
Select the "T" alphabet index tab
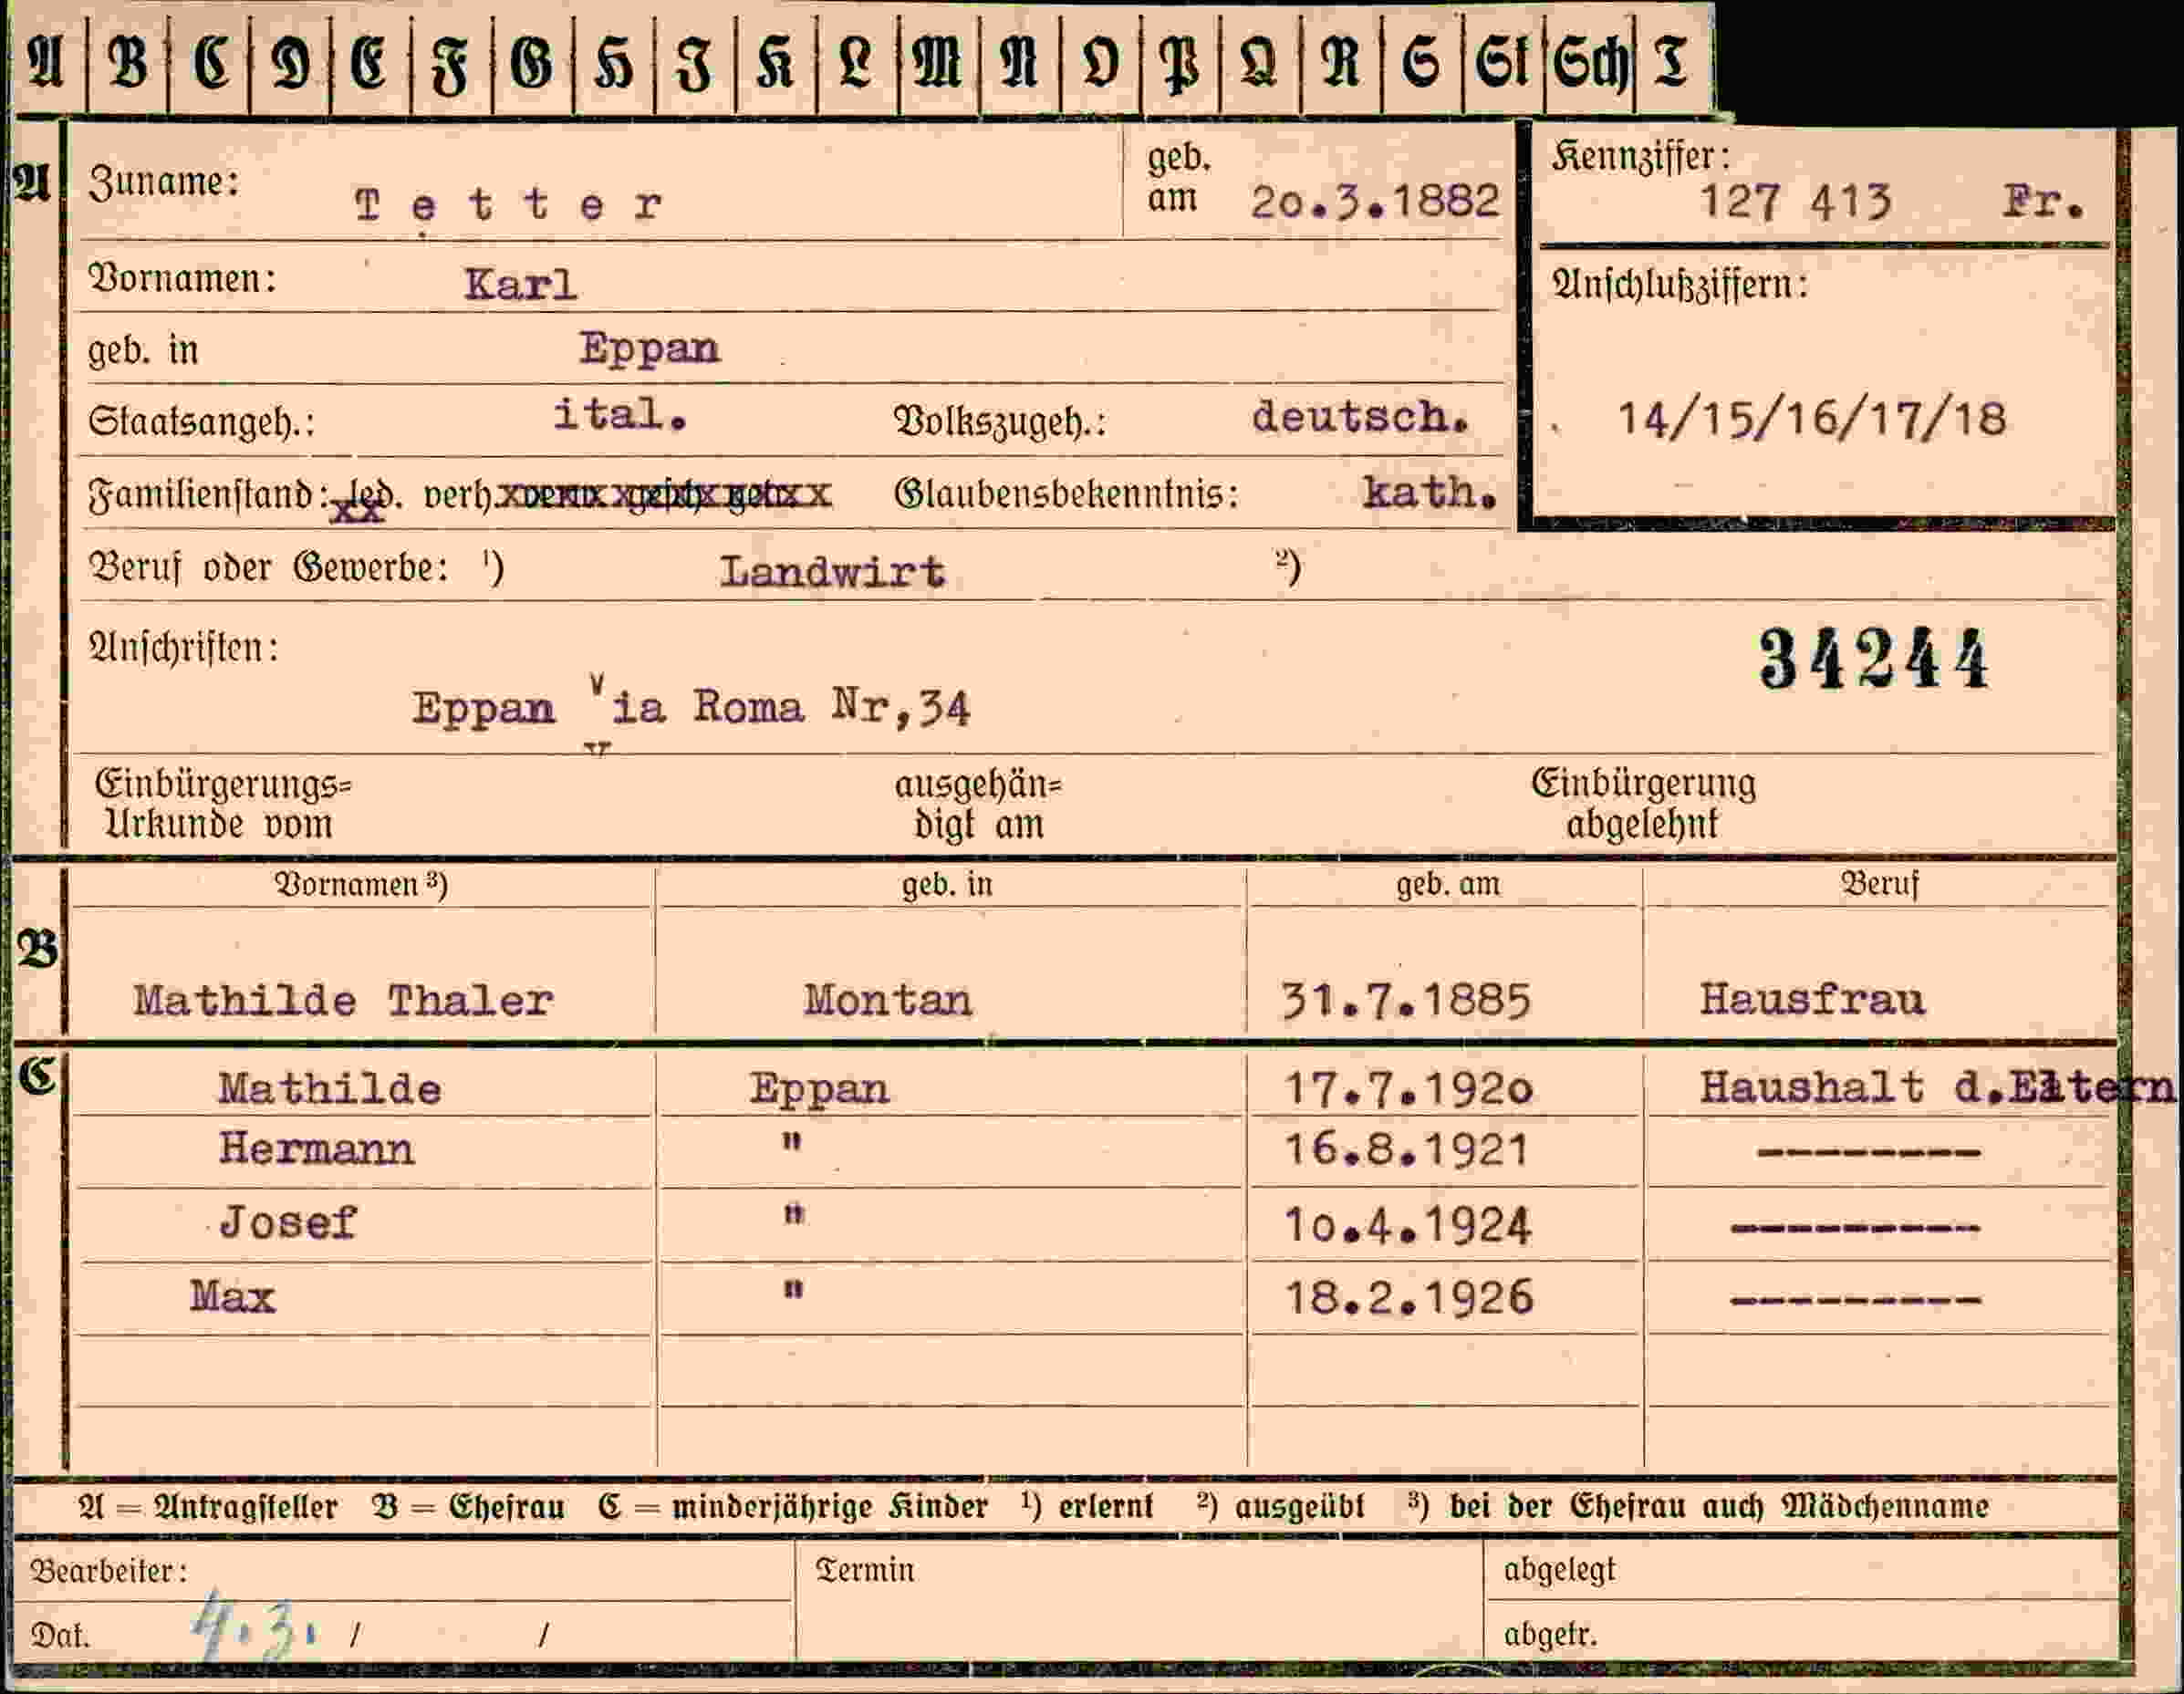click(x=1671, y=62)
